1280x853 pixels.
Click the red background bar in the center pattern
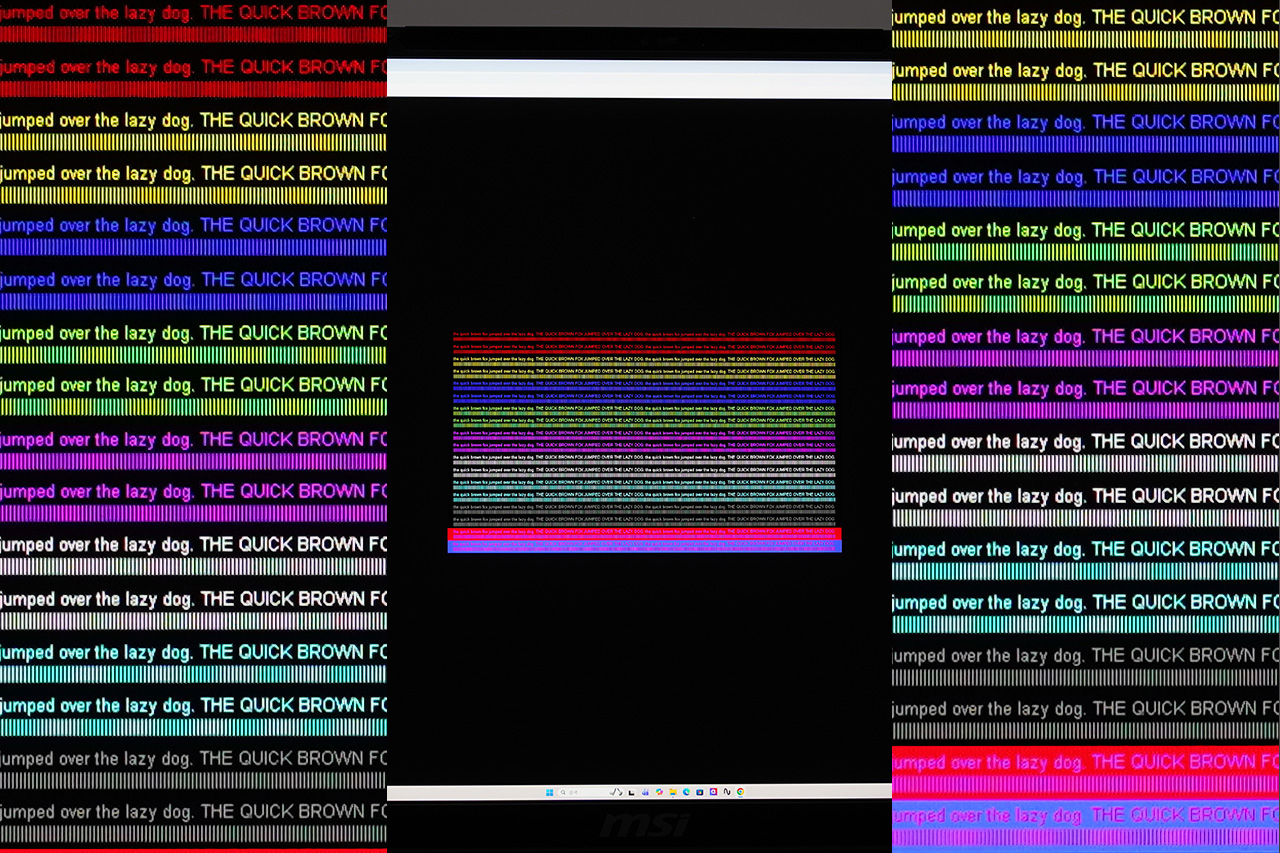pyautogui.click(x=645, y=534)
